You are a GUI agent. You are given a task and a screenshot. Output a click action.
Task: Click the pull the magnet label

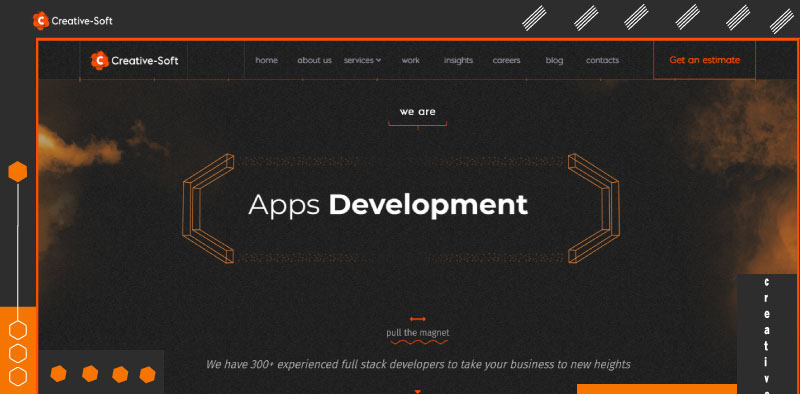coord(418,333)
